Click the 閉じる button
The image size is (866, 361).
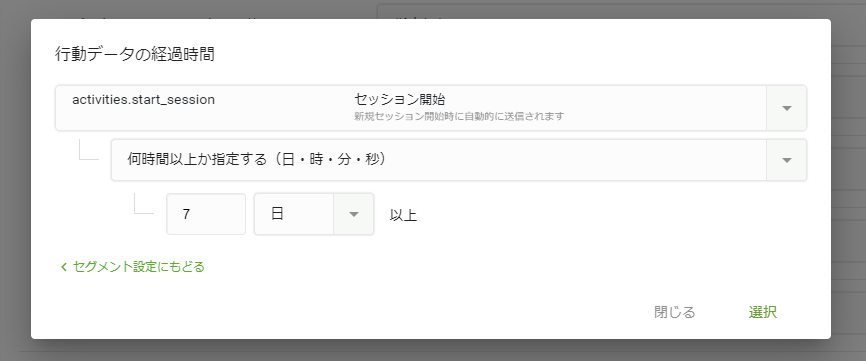pos(674,312)
